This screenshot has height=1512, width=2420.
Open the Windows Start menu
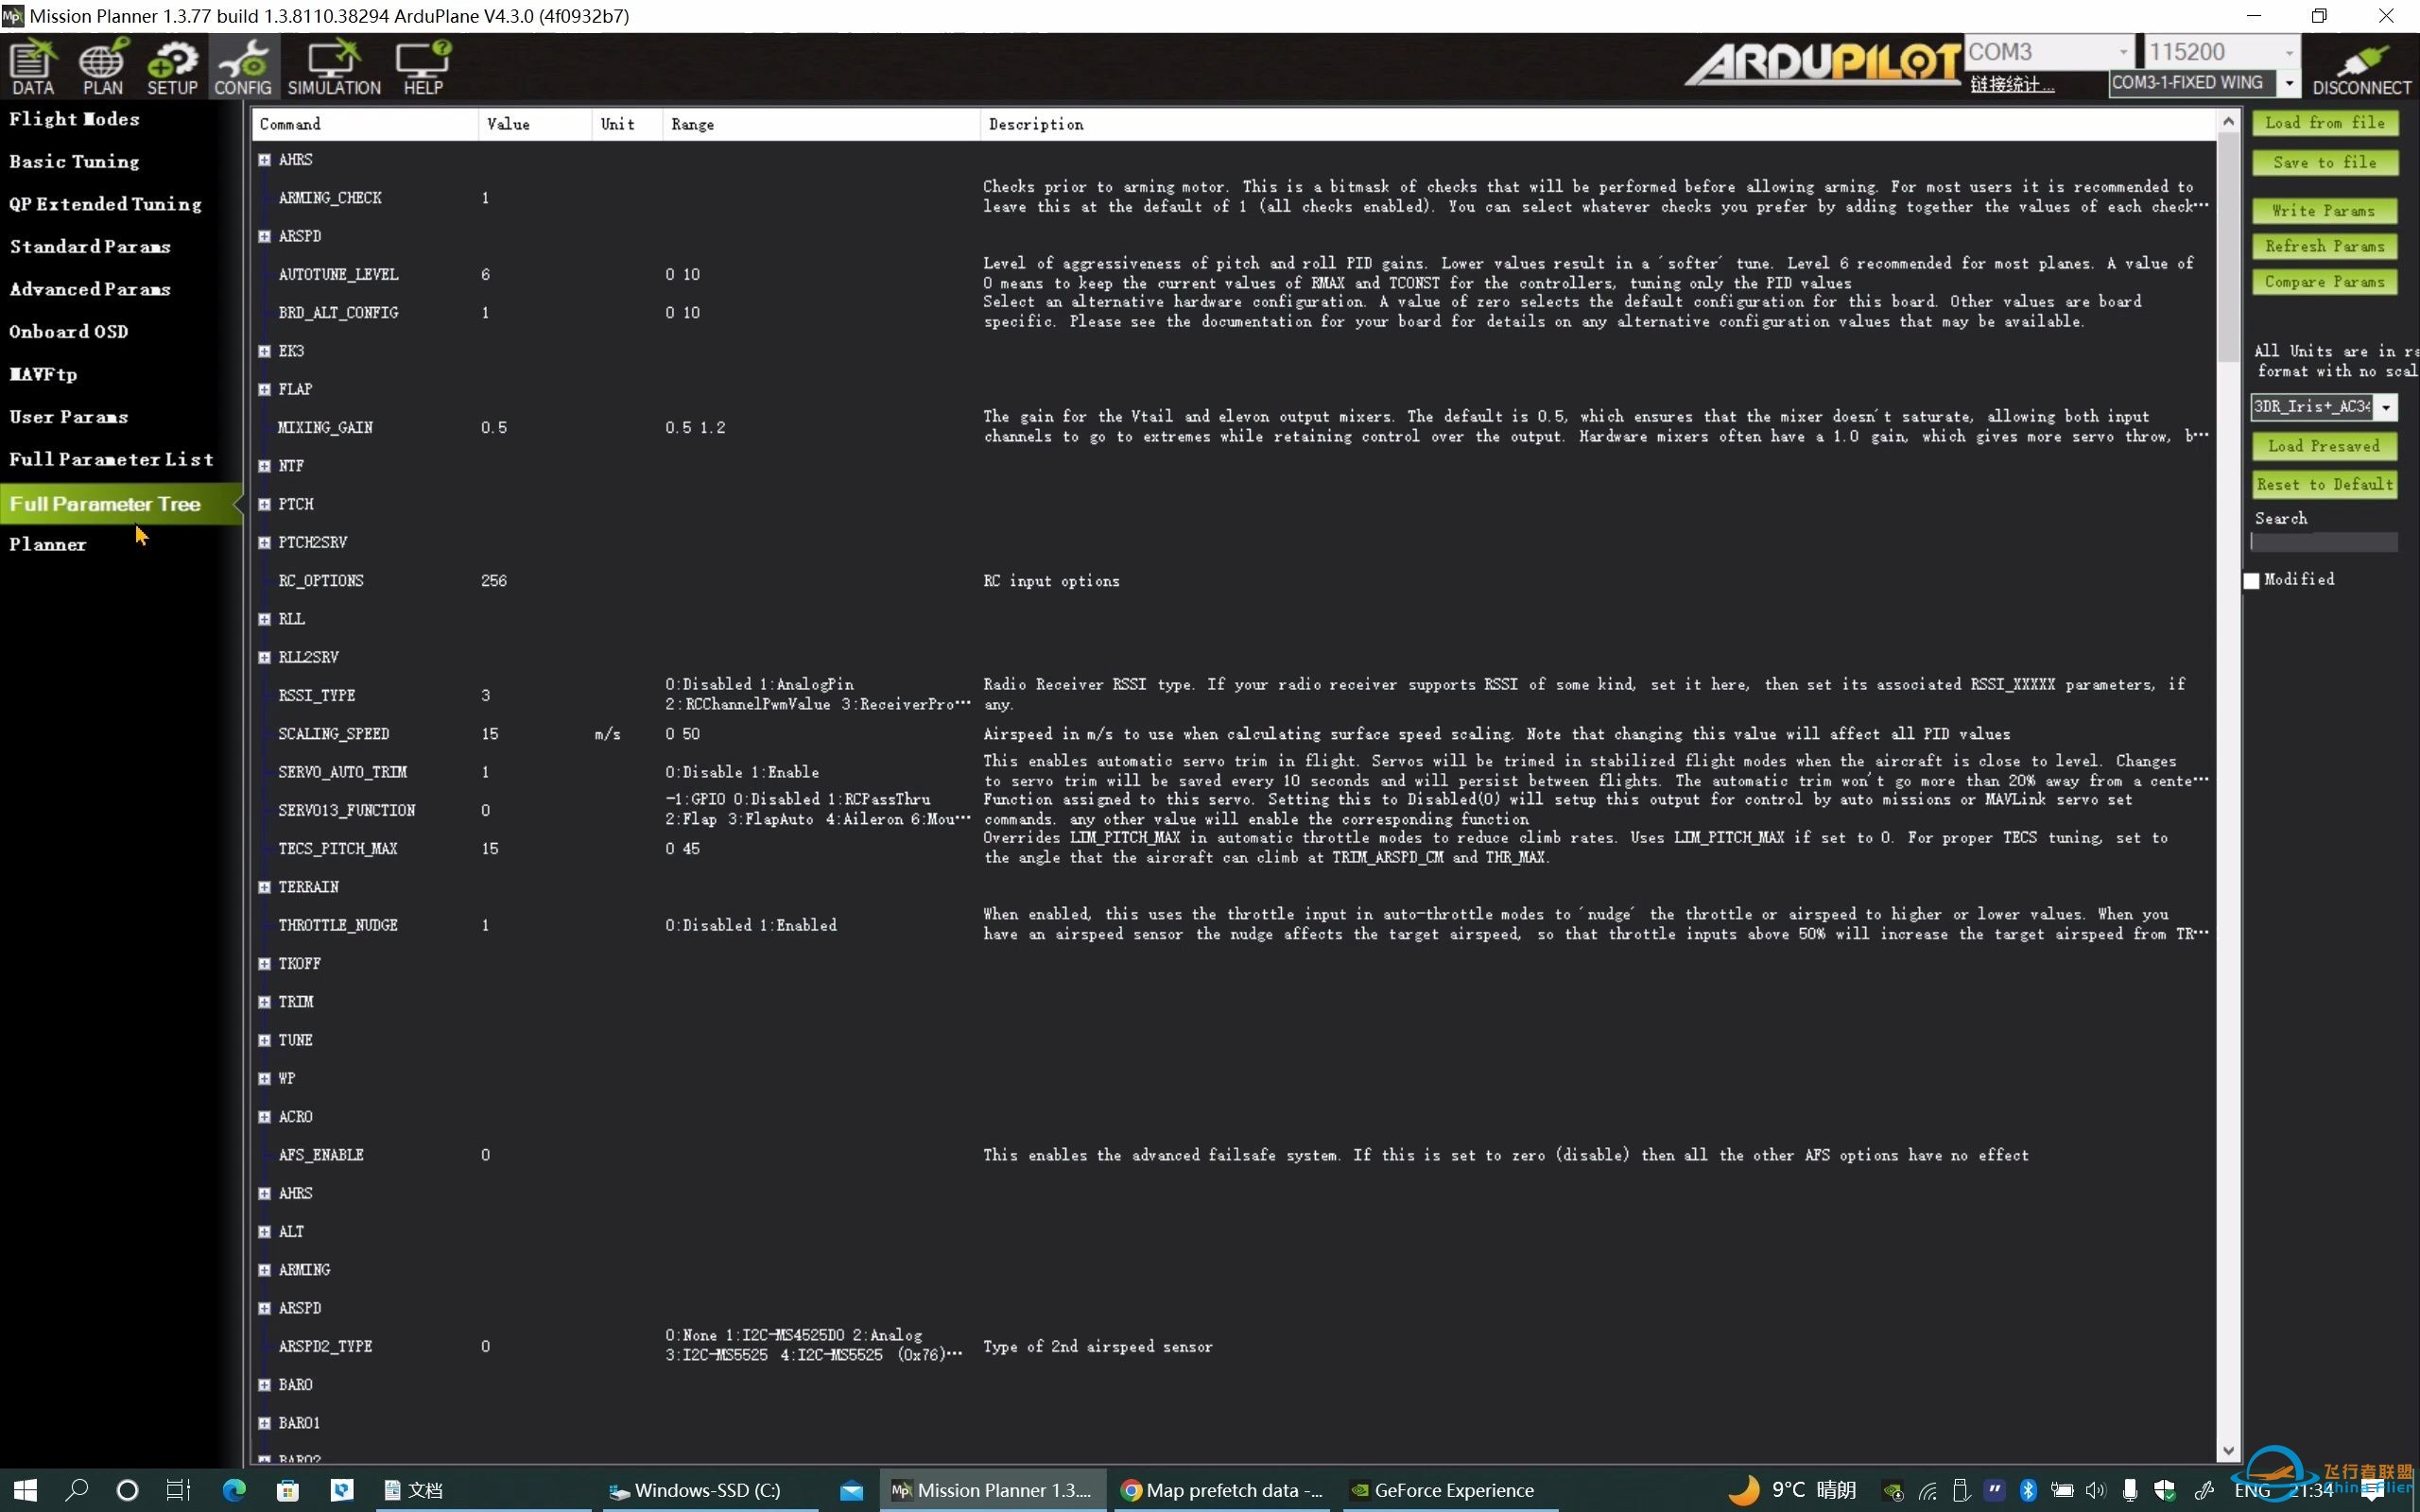(x=24, y=1490)
